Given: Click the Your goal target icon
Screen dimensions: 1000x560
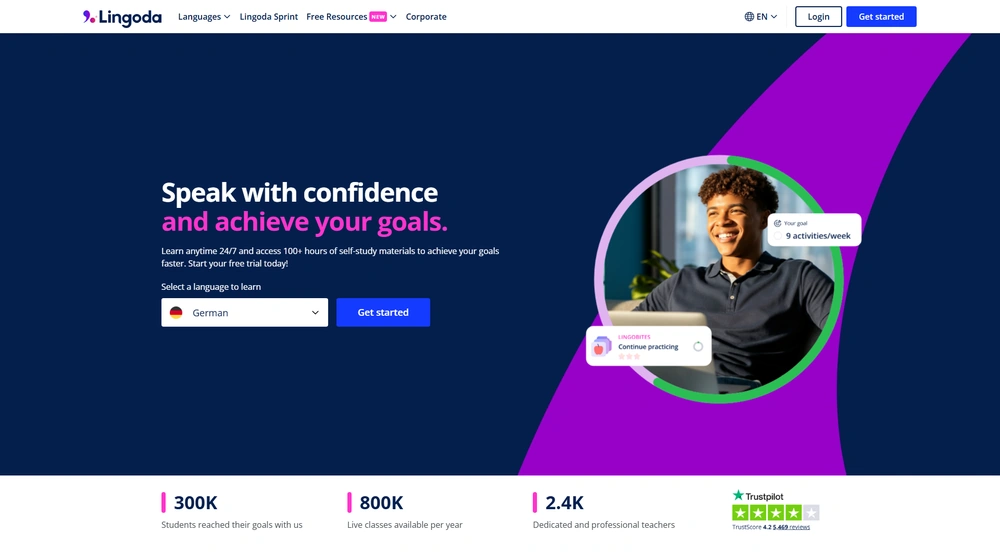Looking at the screenshot, I should 777,223.
